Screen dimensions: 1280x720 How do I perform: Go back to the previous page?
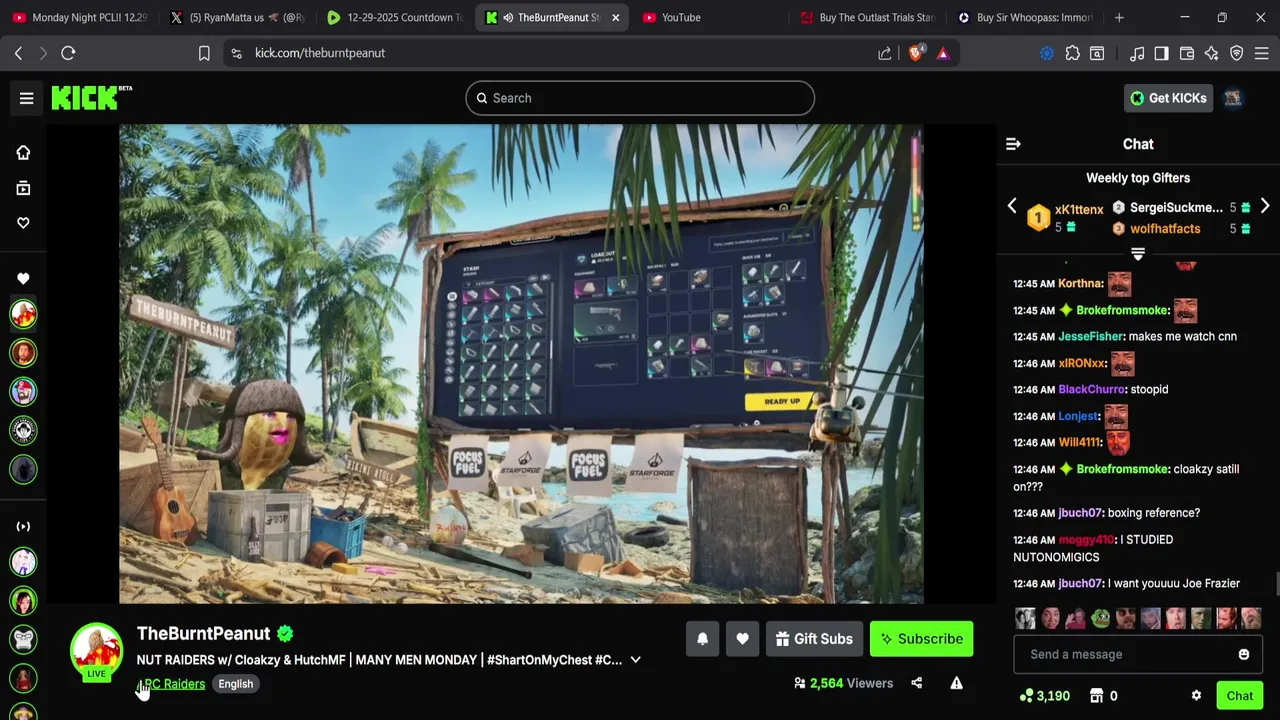point(18,53)
